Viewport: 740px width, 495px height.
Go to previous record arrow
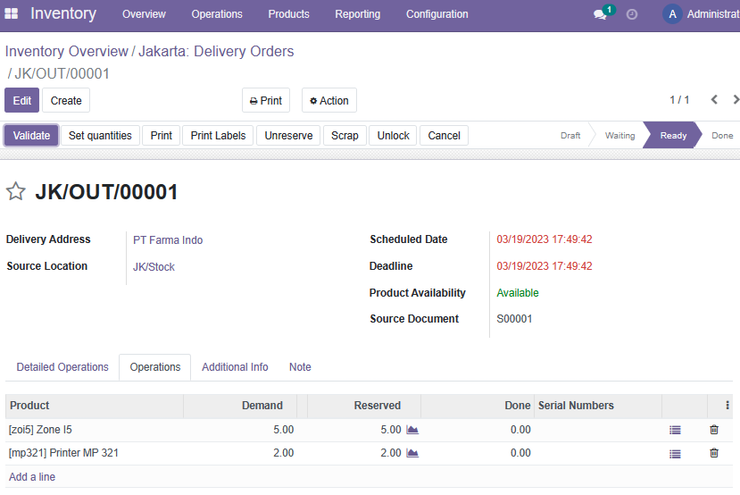714,100
